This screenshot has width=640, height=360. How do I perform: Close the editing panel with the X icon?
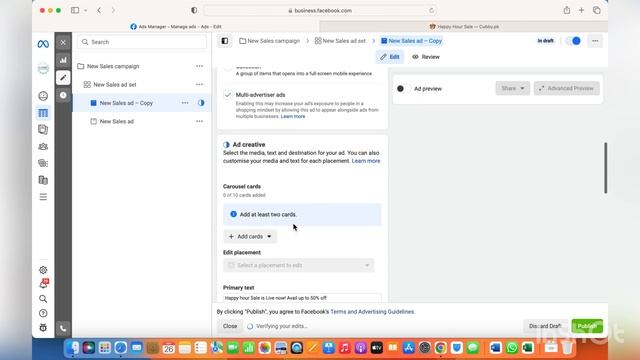(x=63, y=42)
